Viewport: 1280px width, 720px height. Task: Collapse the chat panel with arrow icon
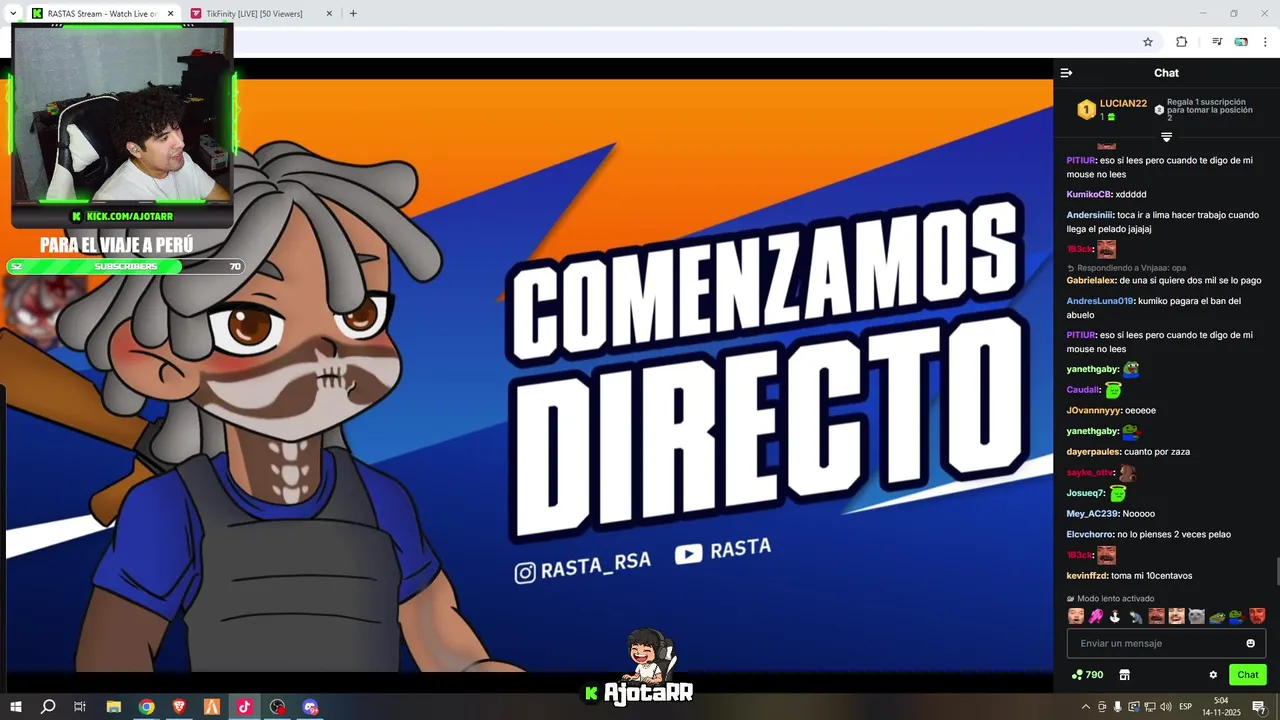pyautogui.click(x=1066, y=73)
